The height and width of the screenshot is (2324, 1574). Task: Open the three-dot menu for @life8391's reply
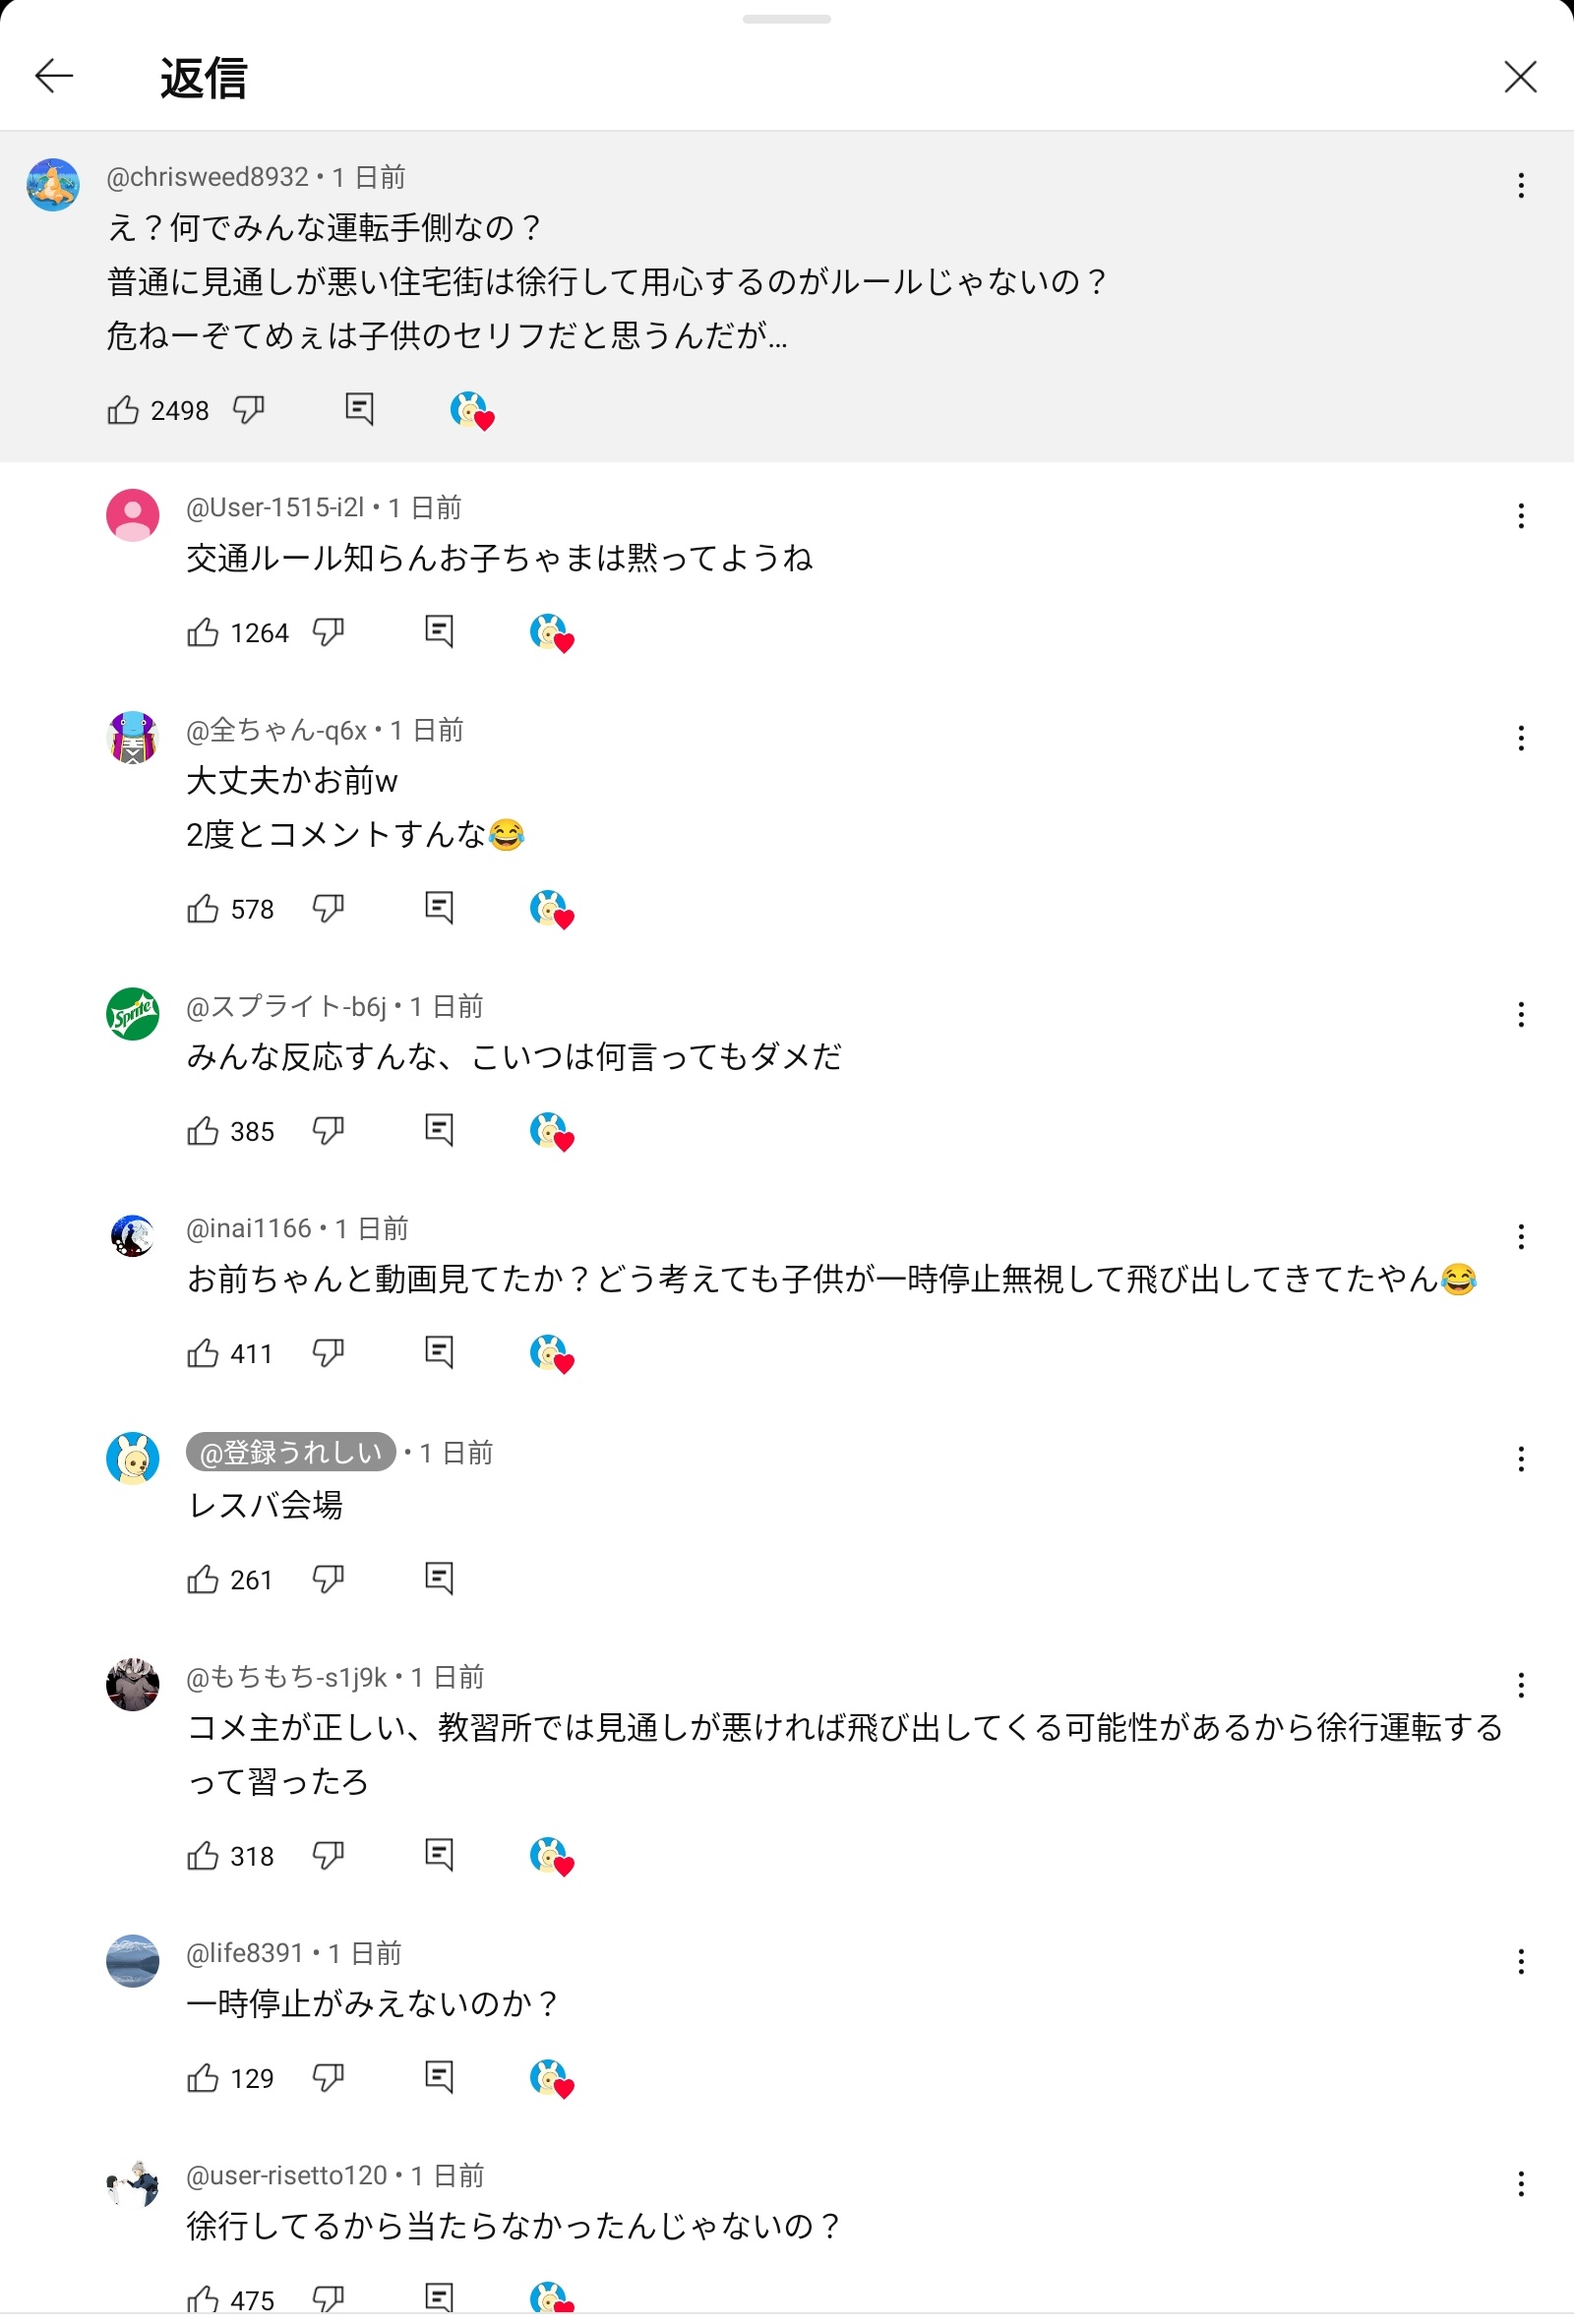tap(1521, 1961)
